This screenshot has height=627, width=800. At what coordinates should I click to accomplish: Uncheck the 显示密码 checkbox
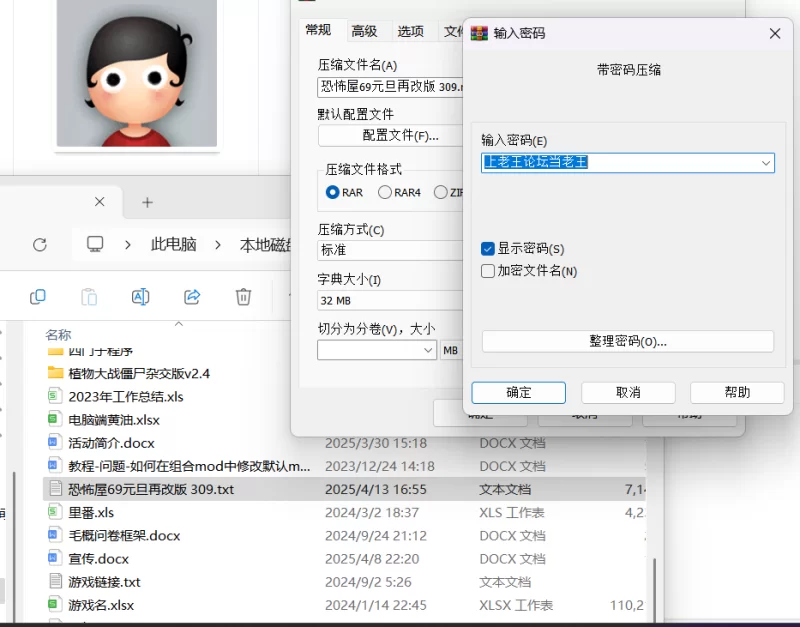tap(488, 249)
